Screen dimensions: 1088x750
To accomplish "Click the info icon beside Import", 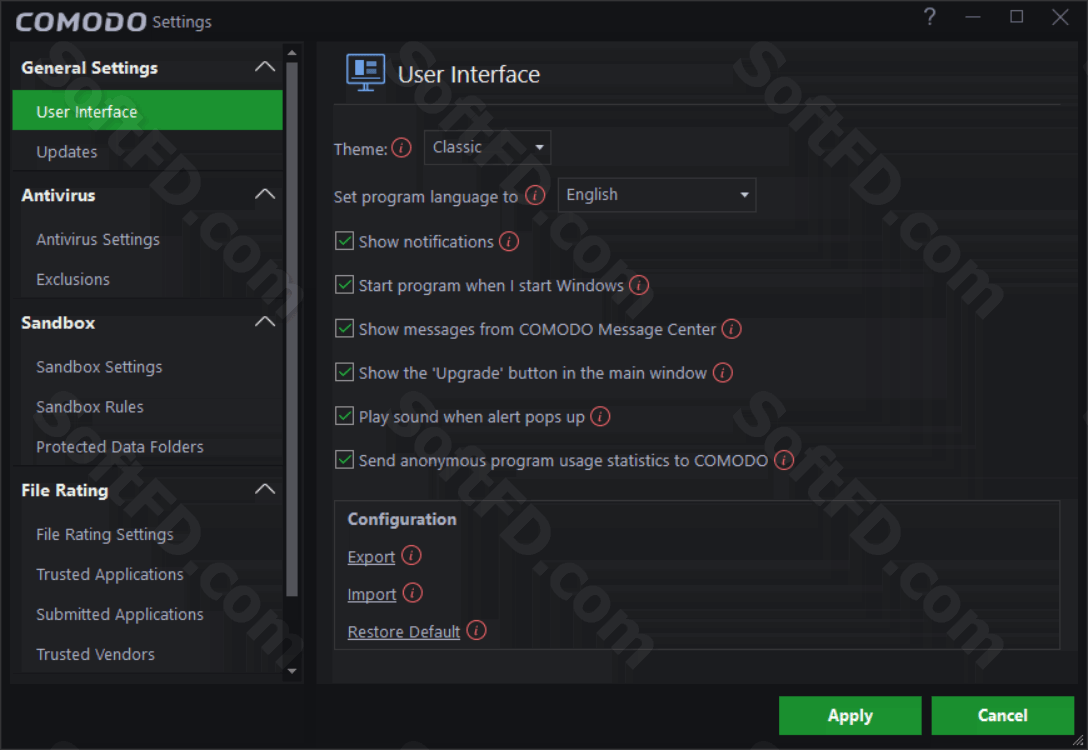I will pos(413,593).
